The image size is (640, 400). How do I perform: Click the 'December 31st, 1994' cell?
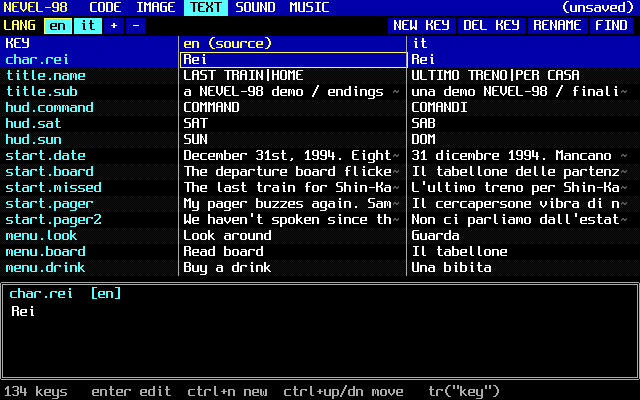(x=293, y=156)
